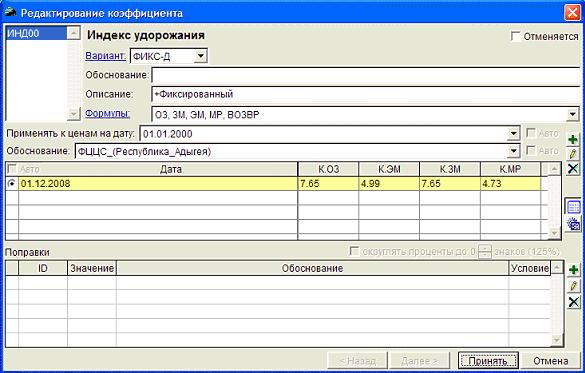Screen dimensions: 585x373
Task: Click the 4.73 cell in the К.МР column
Action: (x=510, y=184)
